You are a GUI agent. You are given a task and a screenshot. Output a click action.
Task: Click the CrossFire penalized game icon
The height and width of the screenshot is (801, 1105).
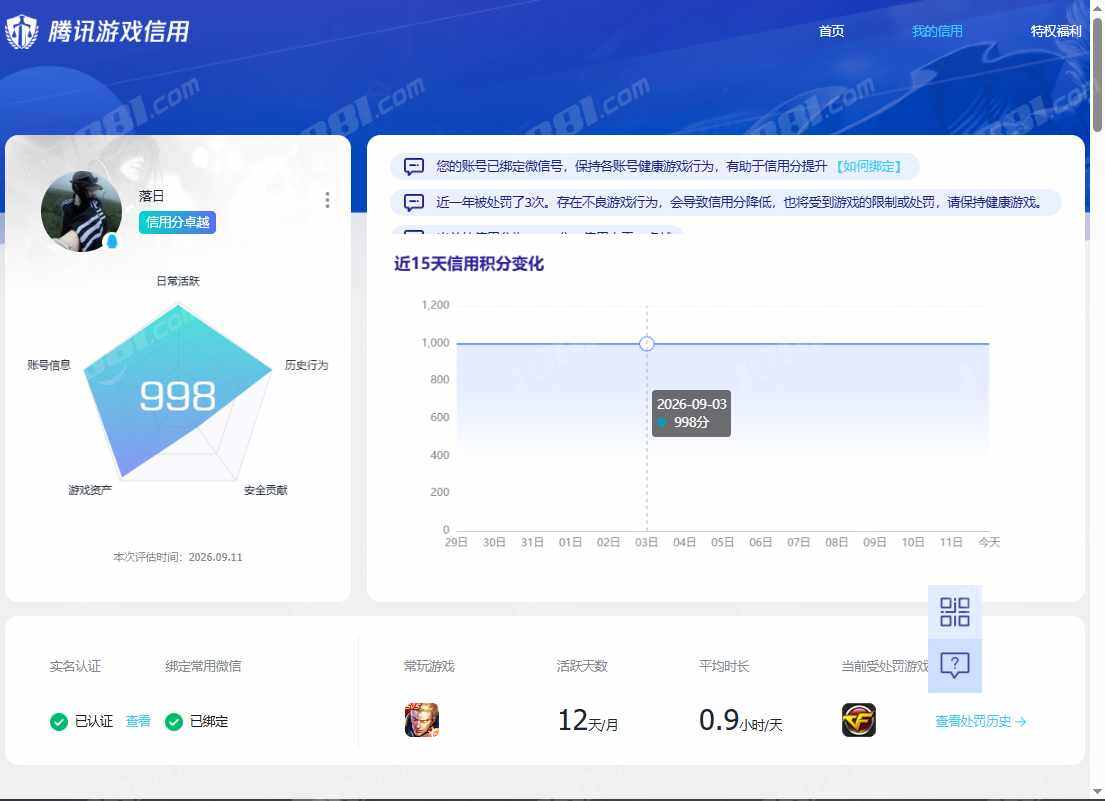858,720
